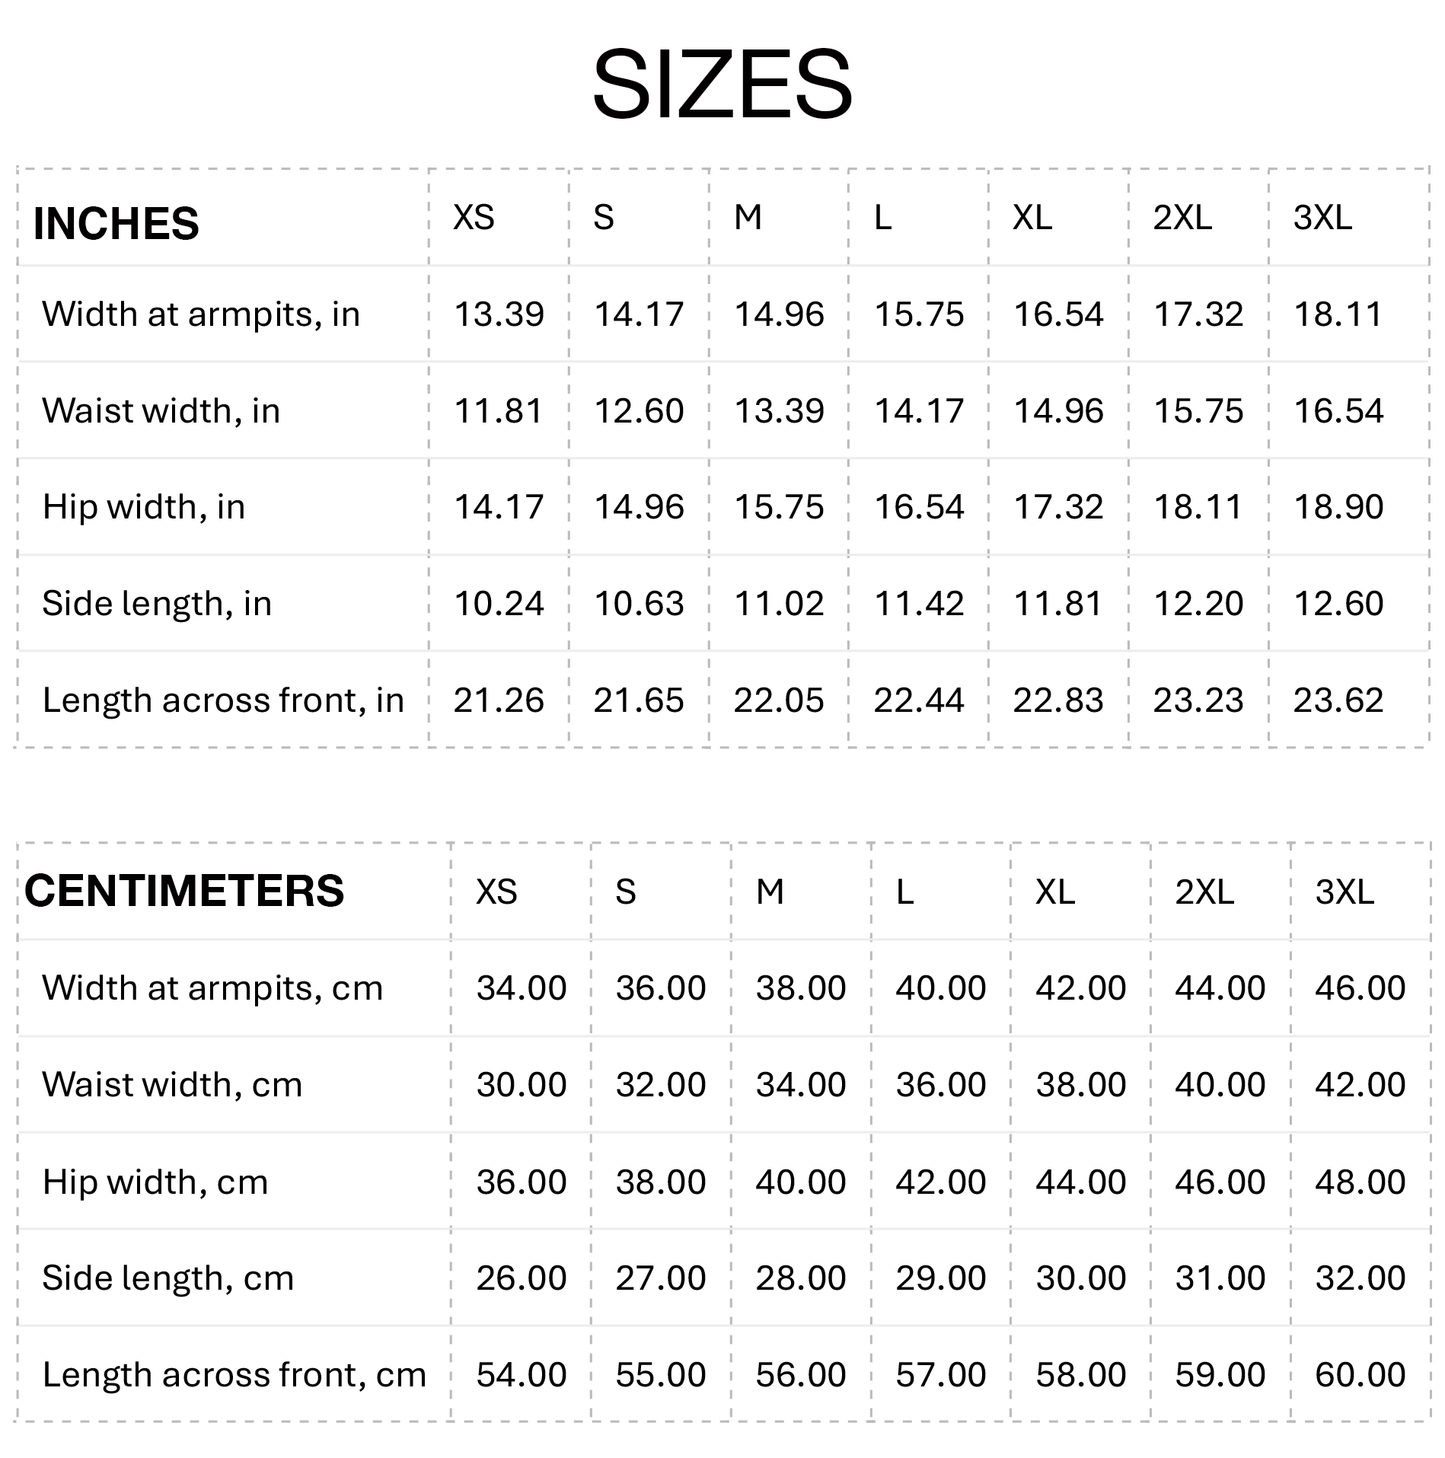Select the 'Side length, cm' row label
The width and height of the screenshot is (1445, 1458).
click(168, 1278)
